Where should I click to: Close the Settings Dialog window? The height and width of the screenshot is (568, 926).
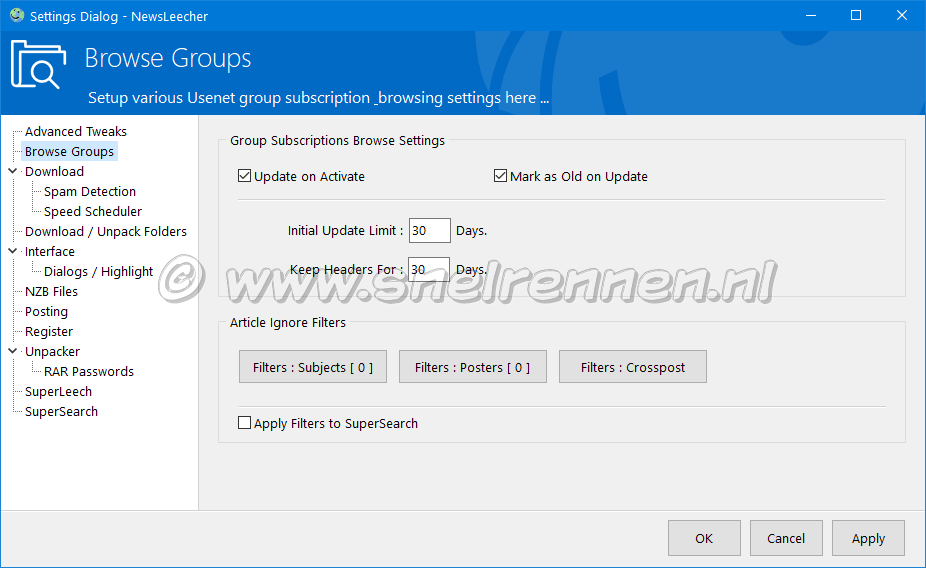click(x=901, y=15)
